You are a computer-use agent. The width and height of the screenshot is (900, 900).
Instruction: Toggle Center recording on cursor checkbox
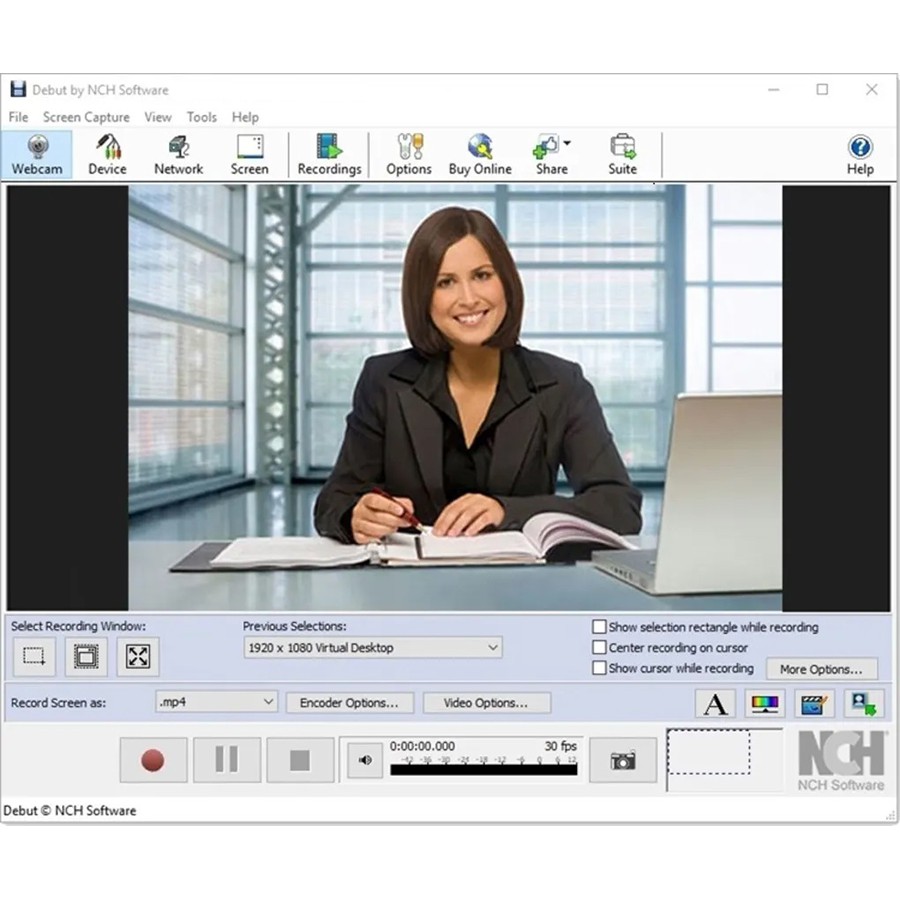click(x=600, y=648)
